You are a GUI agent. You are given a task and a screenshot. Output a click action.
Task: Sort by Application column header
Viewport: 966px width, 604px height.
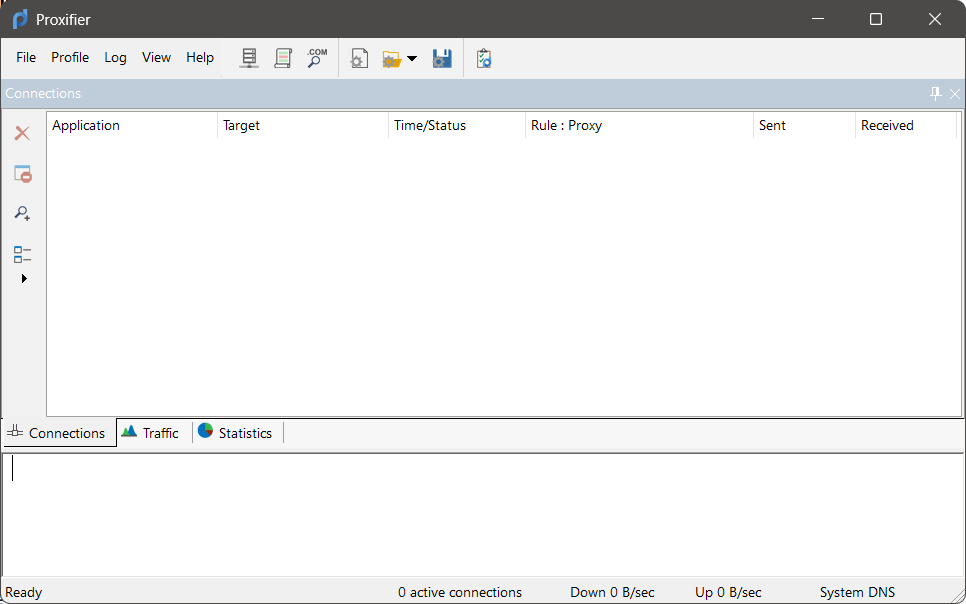132,125
